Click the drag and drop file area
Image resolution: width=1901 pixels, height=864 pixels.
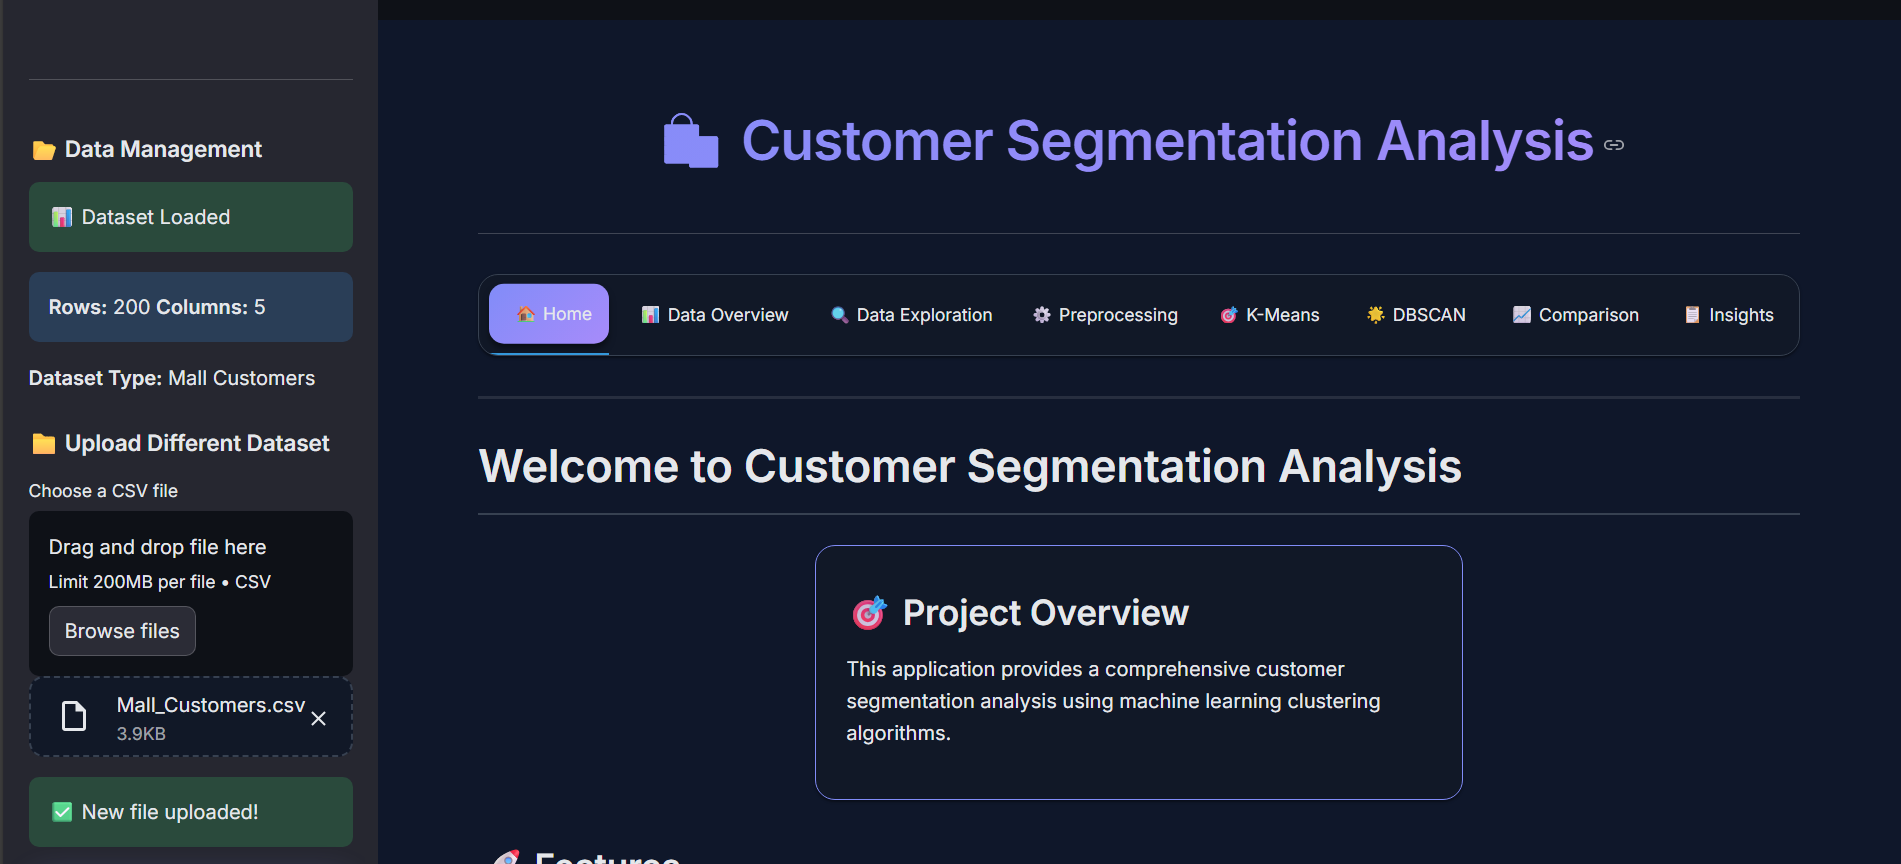(x=191, y=594)
